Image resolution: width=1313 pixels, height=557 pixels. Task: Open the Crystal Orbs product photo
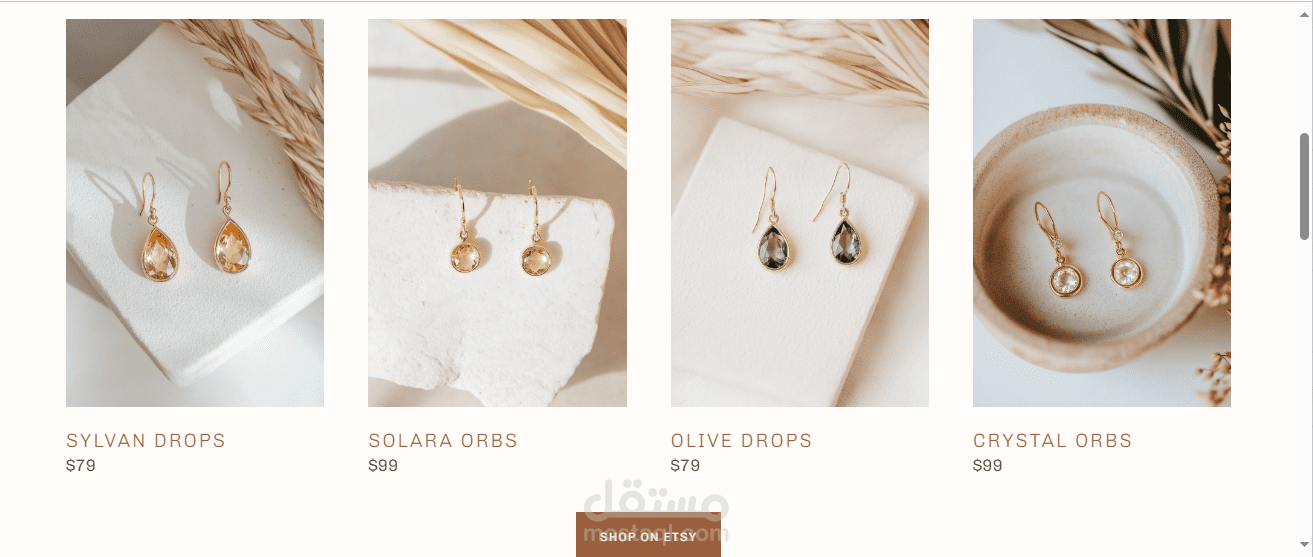(x=1102, y=213)
